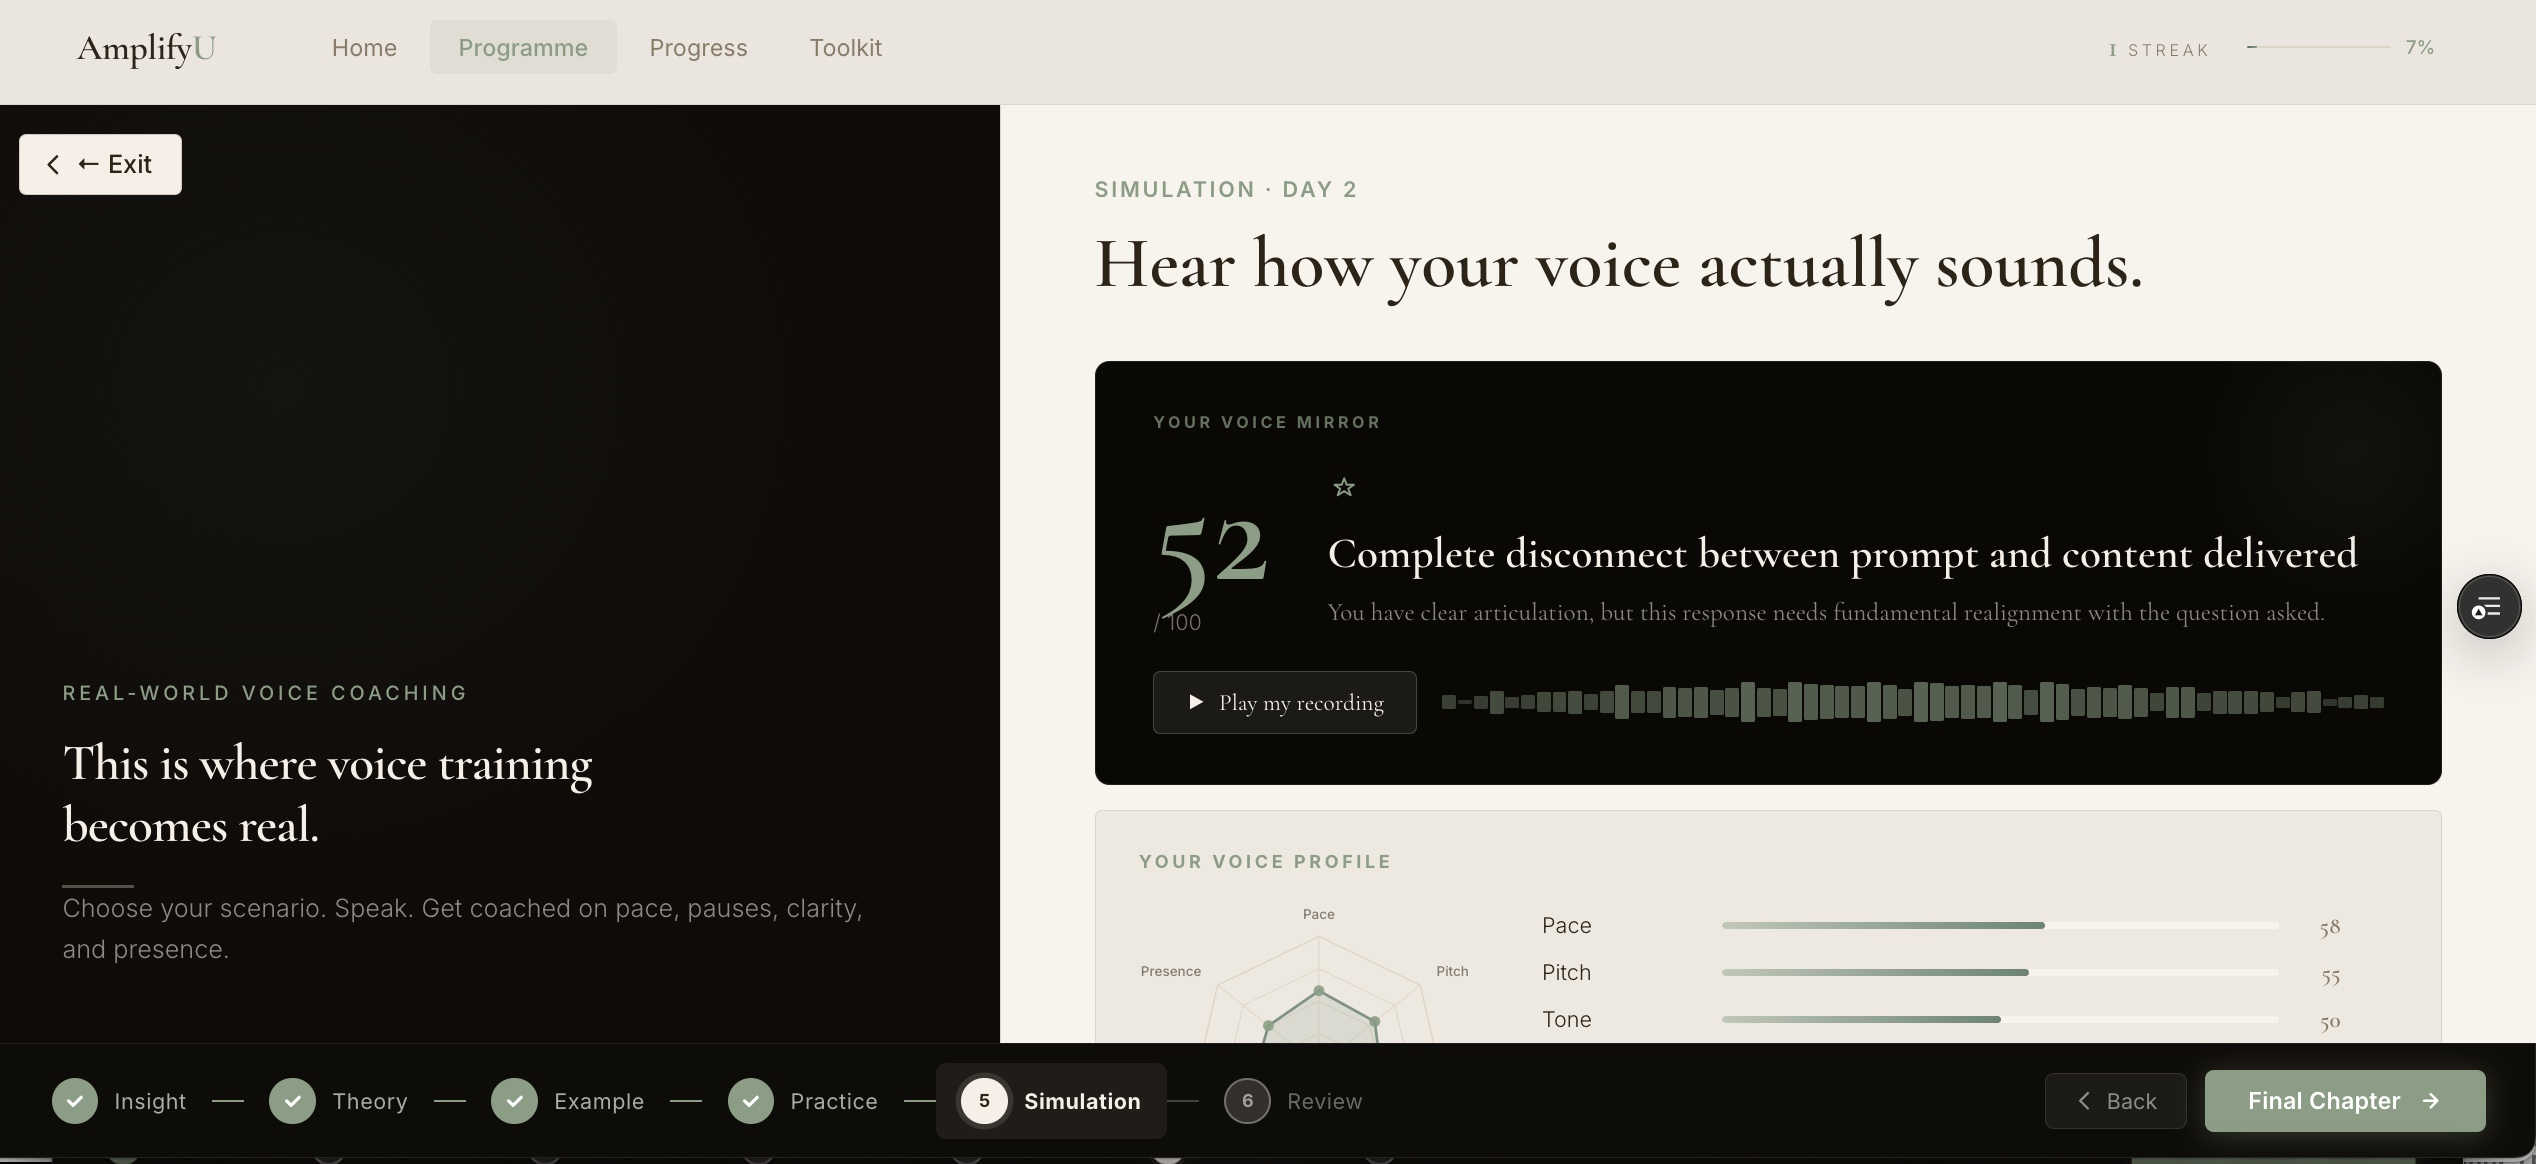Click the 'Complete disconnect' feedback headline

click(x=1842, y=554)
